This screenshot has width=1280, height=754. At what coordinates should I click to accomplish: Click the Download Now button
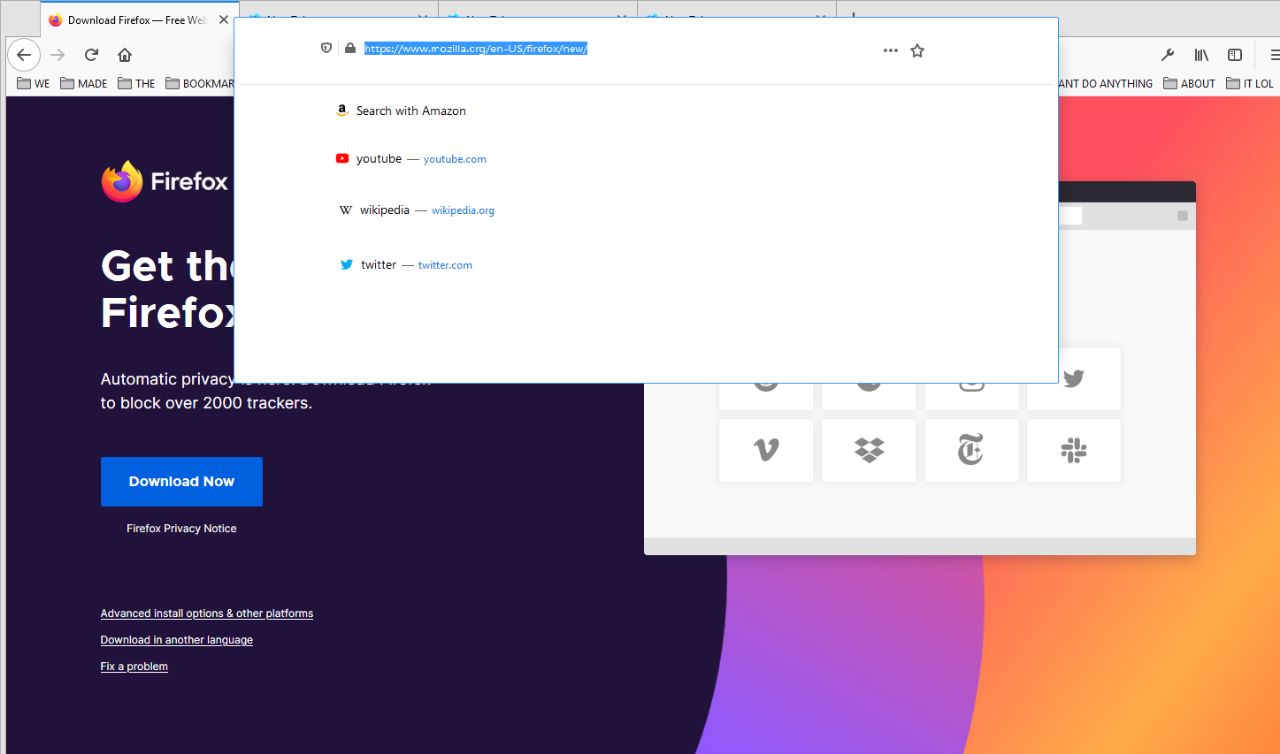click(182, 481)
